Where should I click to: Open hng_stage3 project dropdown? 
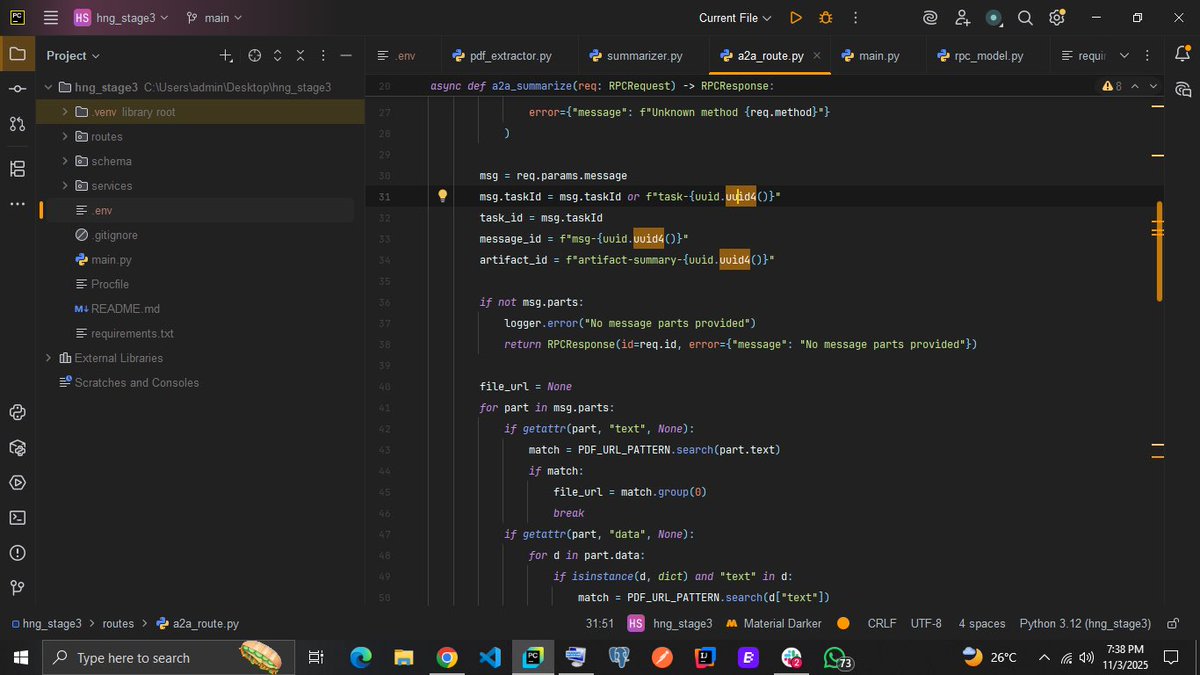pos(121,18)
